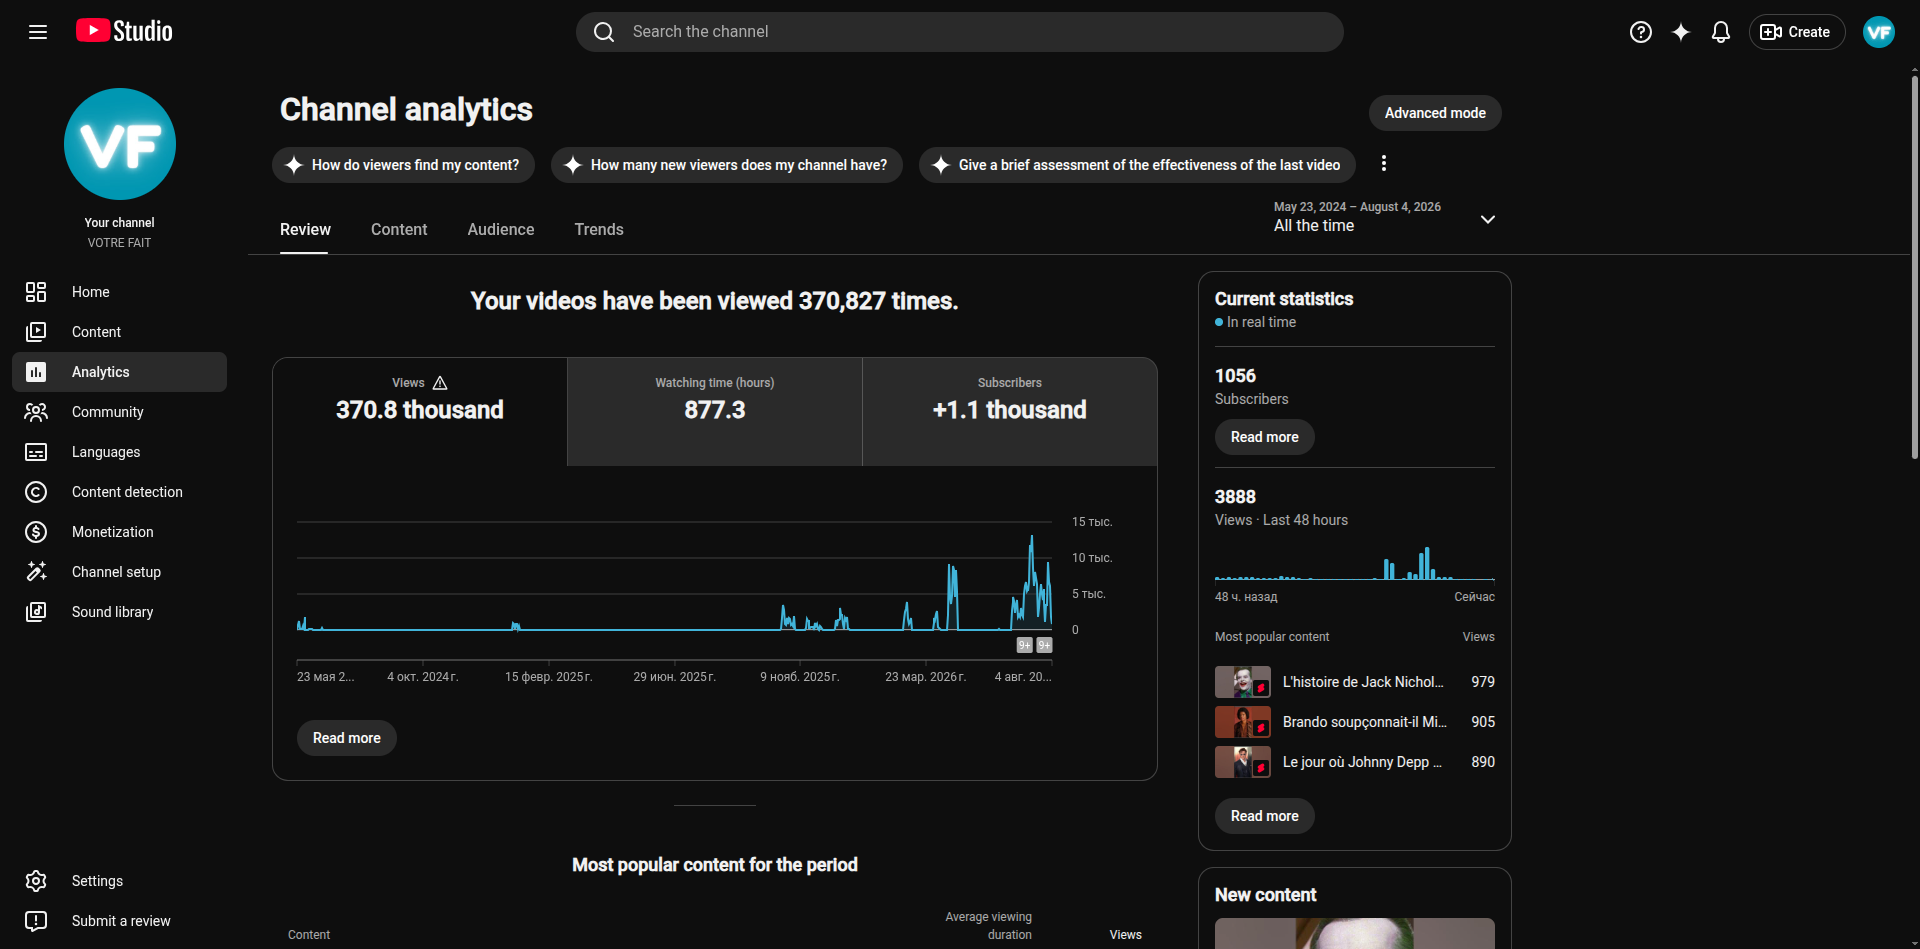Viewport: 1920px width, 949px height.
Task: Click the Settings gear icon
Action: point(36,881)
